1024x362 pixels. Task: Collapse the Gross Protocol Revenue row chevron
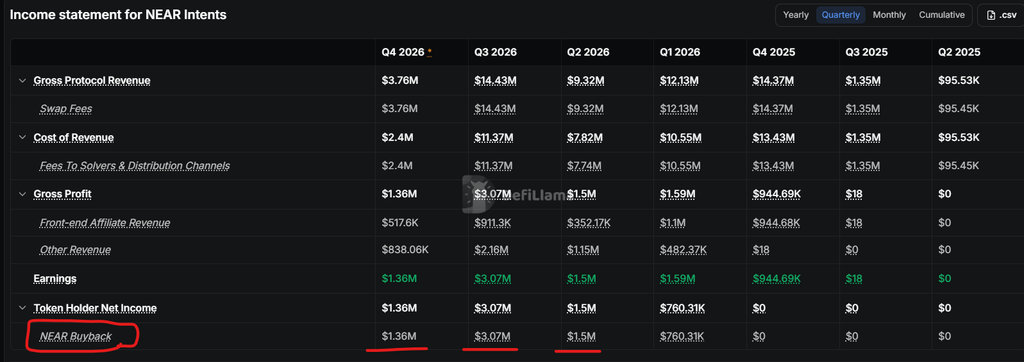[22, 81]
